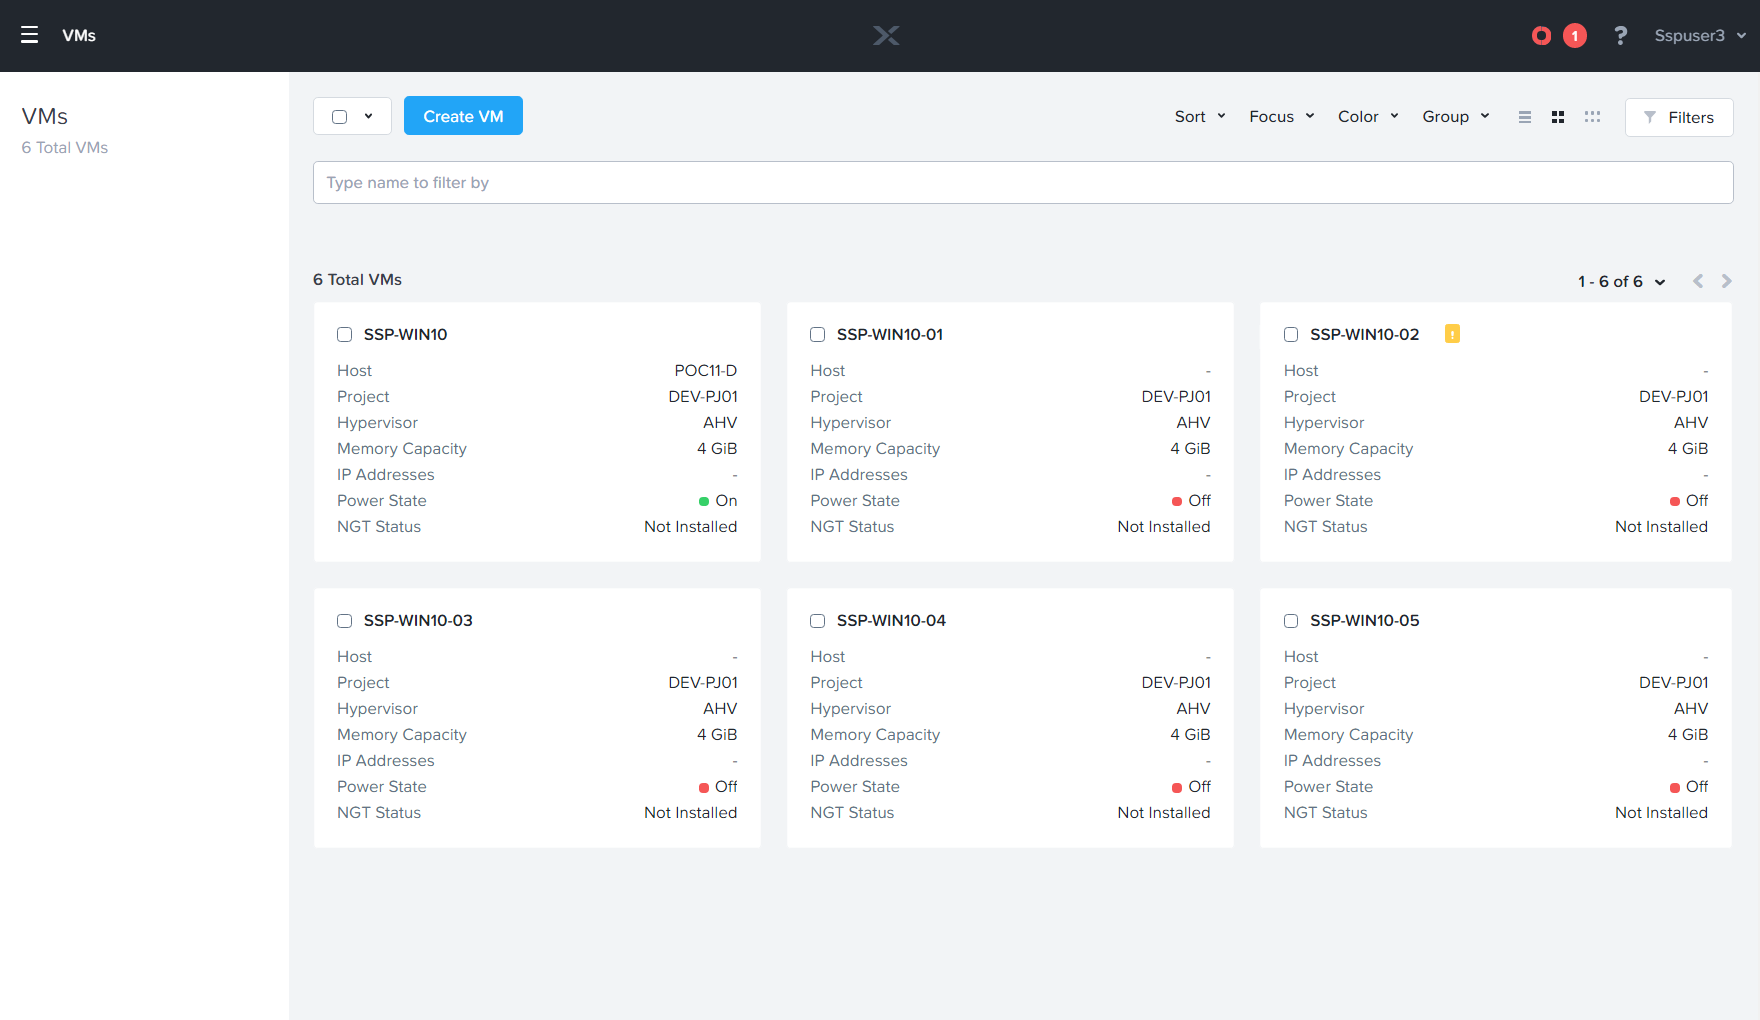Expand the Focus dropdown
1760x1020 pixels.
[x=1280, y=116]
